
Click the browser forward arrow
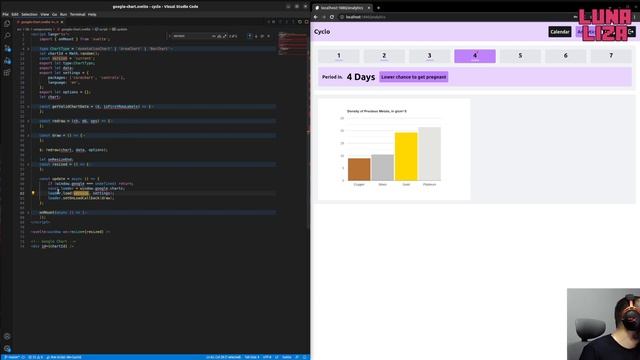point(324,17)
